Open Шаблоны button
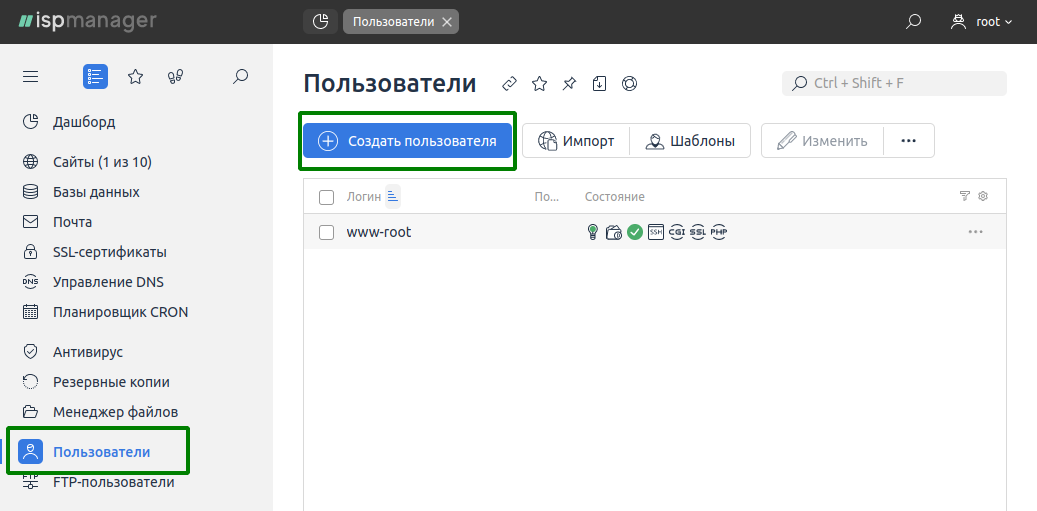 click(x=690, y=141)
